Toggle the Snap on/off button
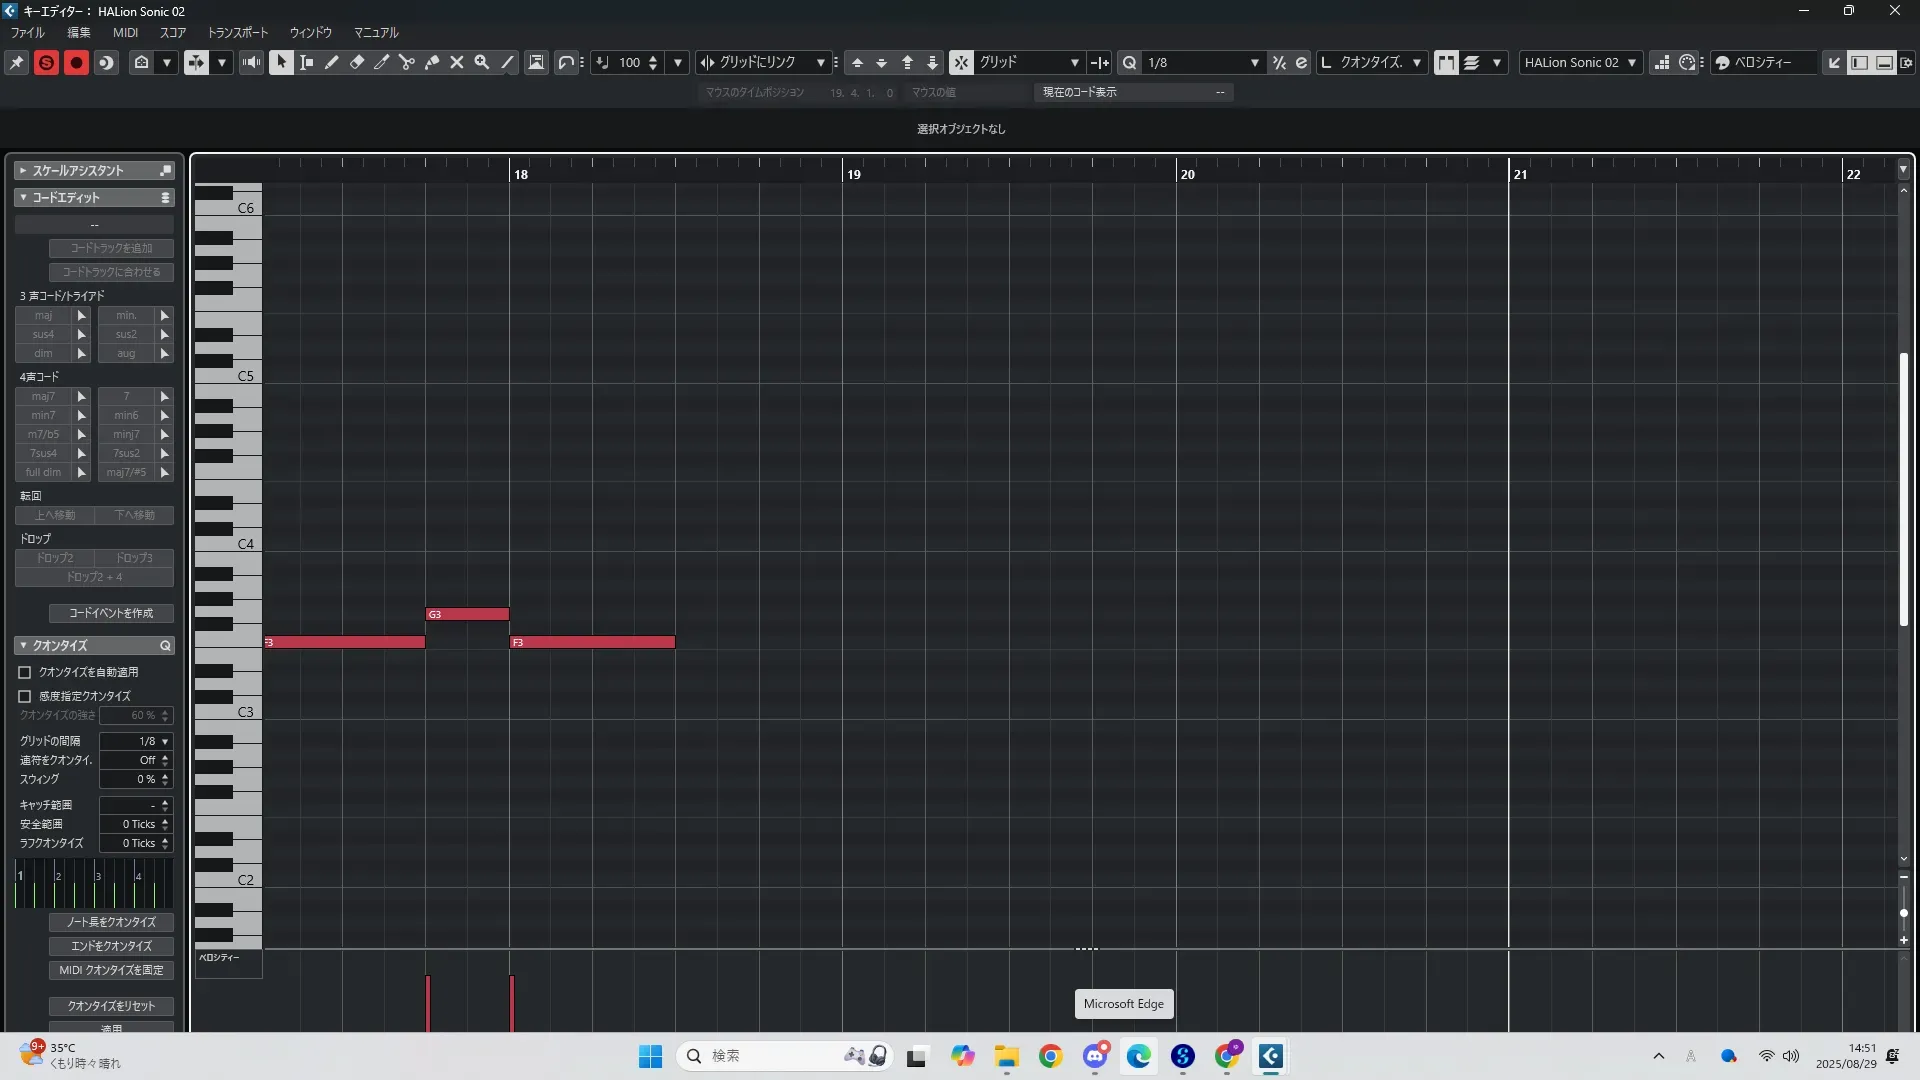The width and height of the screenshot is (1920, 1080). coord(960,62)
